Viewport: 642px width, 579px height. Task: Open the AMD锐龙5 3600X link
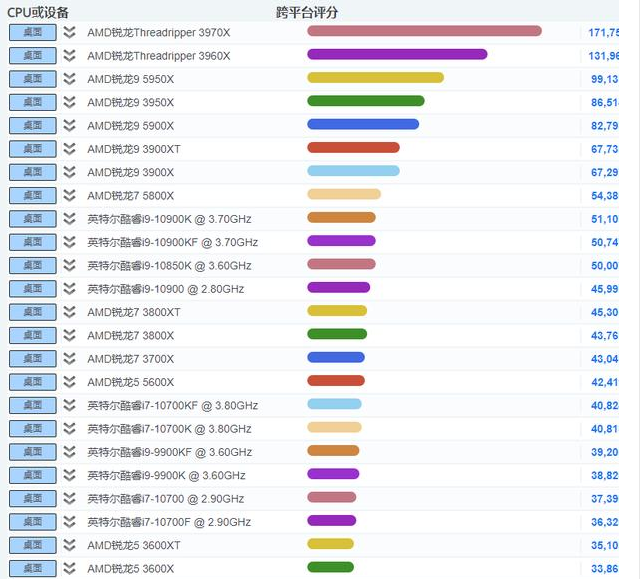click(130, 569)
